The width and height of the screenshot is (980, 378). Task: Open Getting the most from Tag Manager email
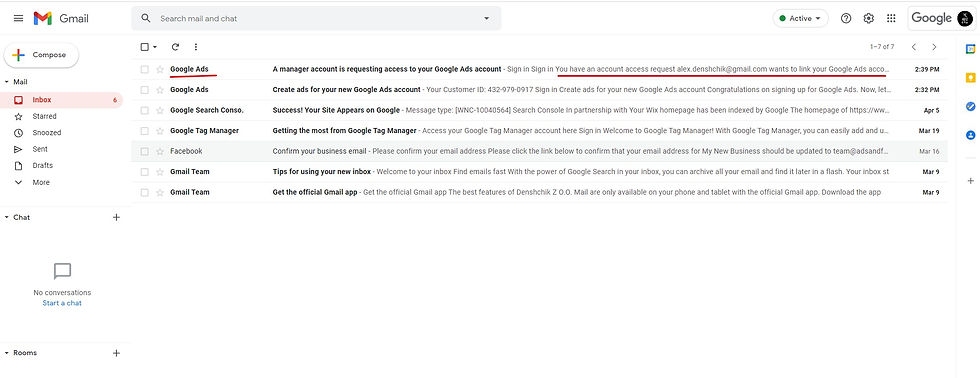click(540, 131)
